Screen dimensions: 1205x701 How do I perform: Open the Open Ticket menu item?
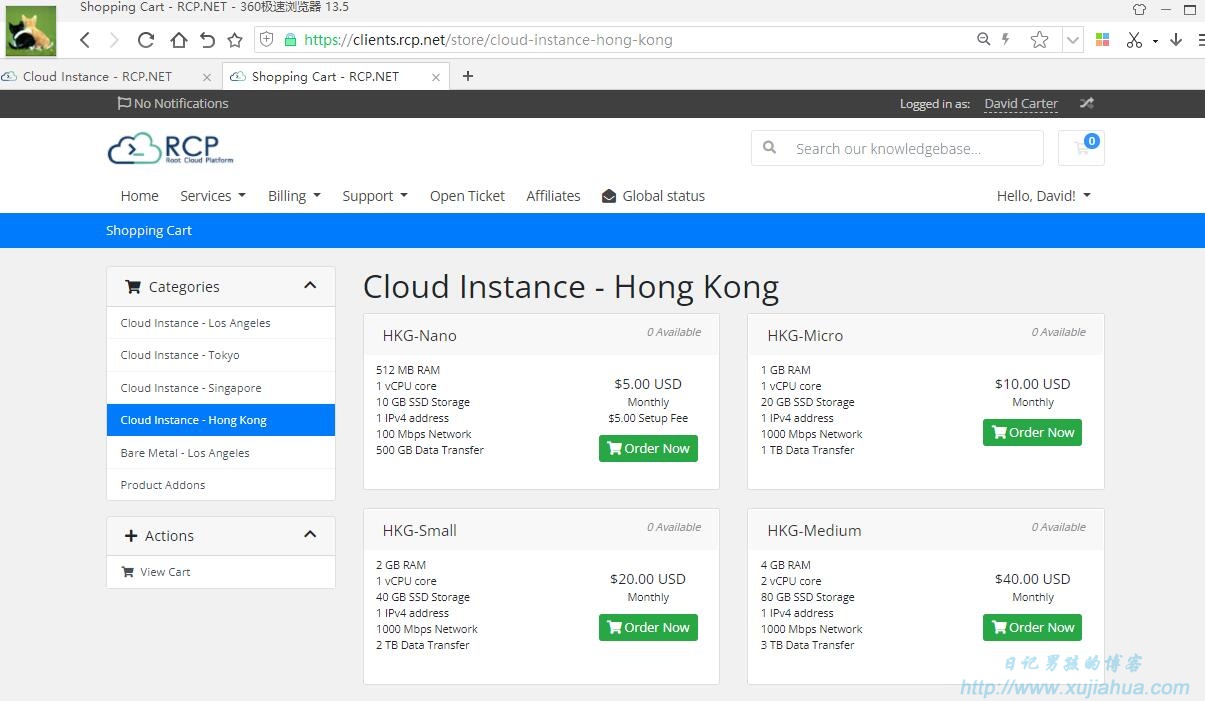(467, 196)
